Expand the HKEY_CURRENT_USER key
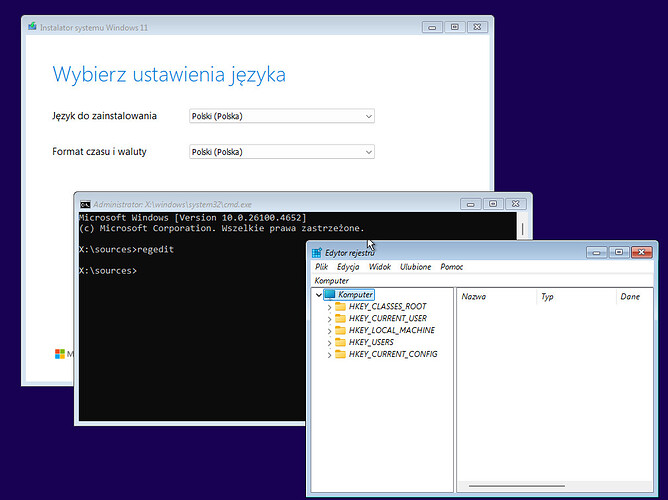The height and width of the screenshot is (500, 668). click(x=329, y=319)
